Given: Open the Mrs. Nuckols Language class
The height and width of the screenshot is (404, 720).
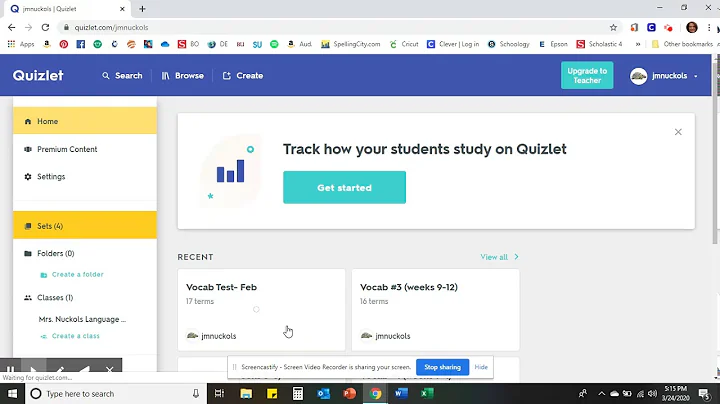Looking at the screenshot, I should pyautogui.click(x=82, y=319).
